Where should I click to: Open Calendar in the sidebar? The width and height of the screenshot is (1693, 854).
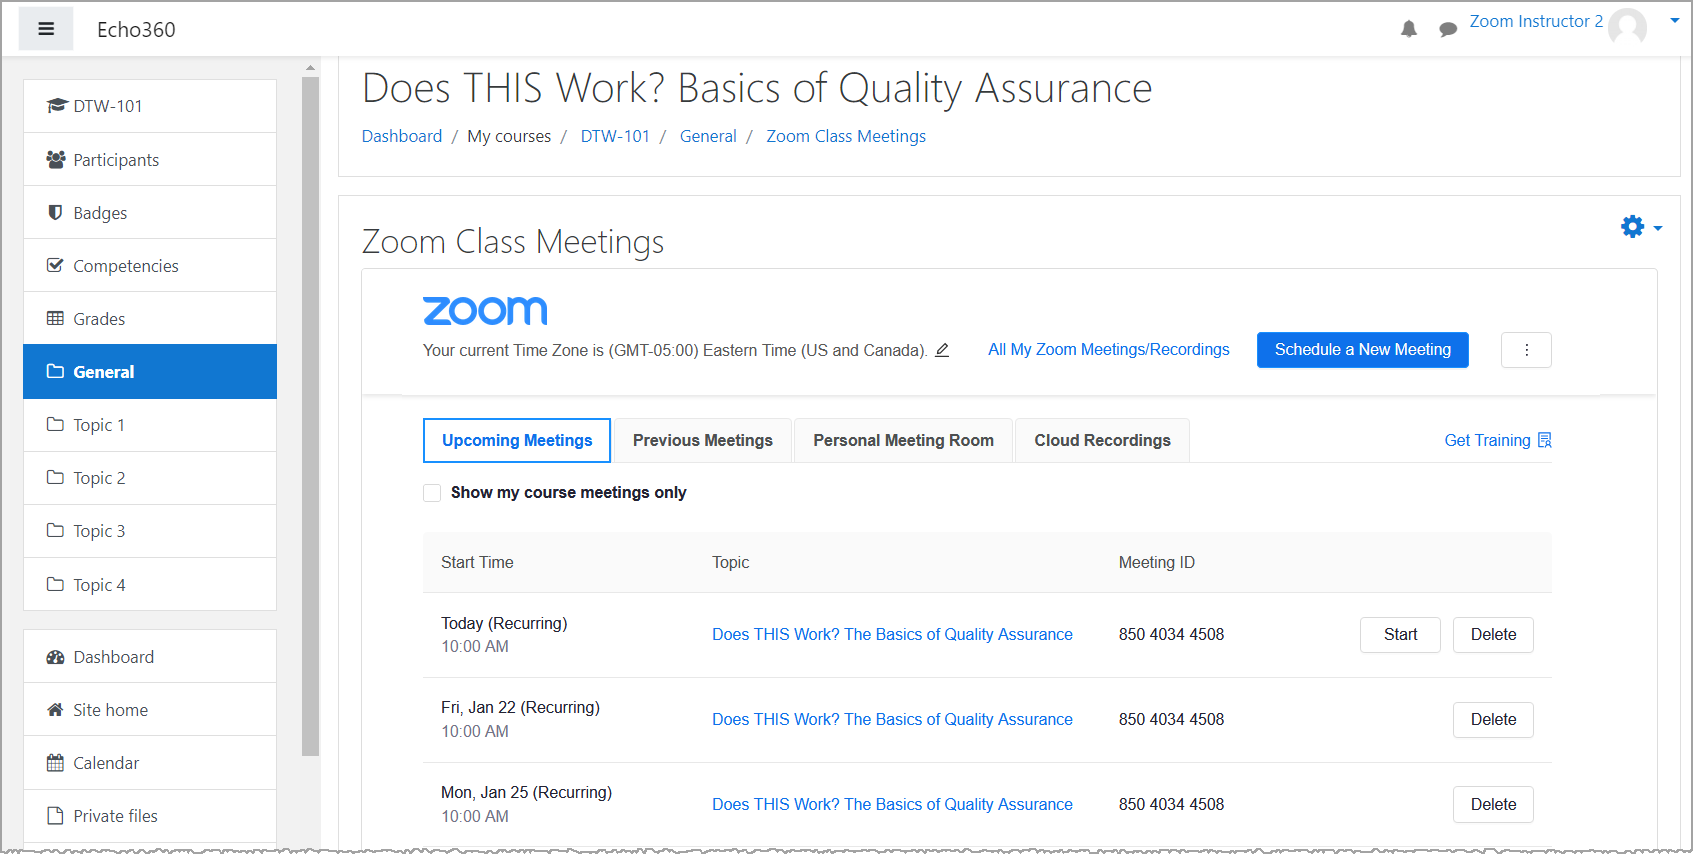coord(106,763)
